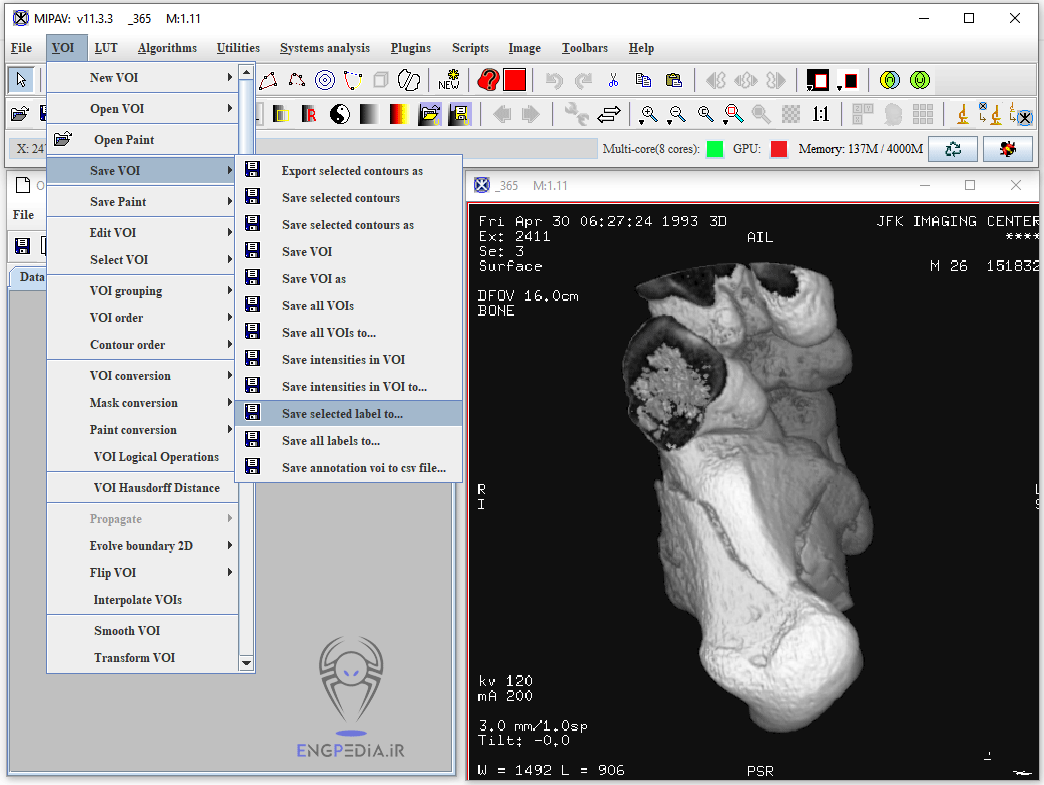Screen dimensions: 1044x785
Task: Expand the New VOI submenu
Action: coord(142,78)
